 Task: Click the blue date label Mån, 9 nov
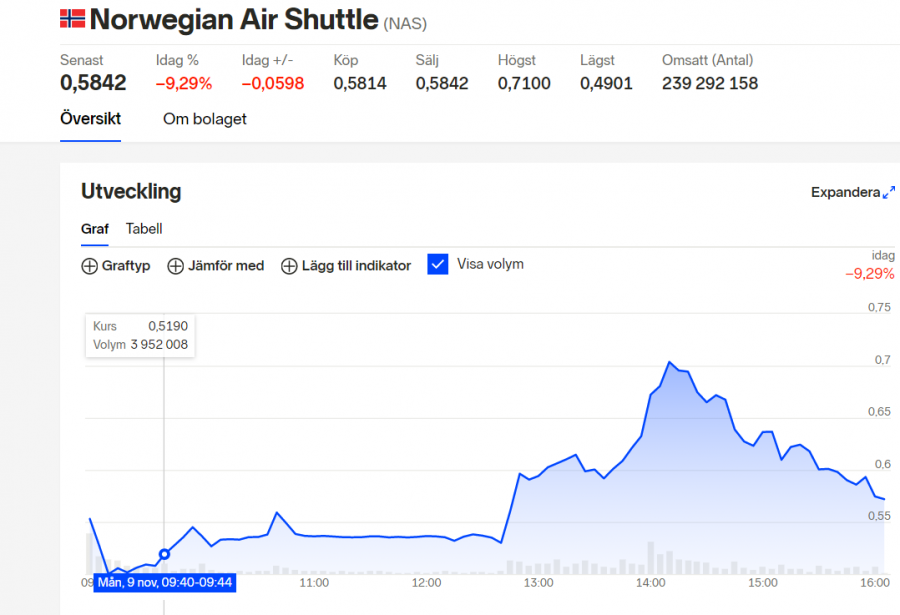click(x=164, y=582)
